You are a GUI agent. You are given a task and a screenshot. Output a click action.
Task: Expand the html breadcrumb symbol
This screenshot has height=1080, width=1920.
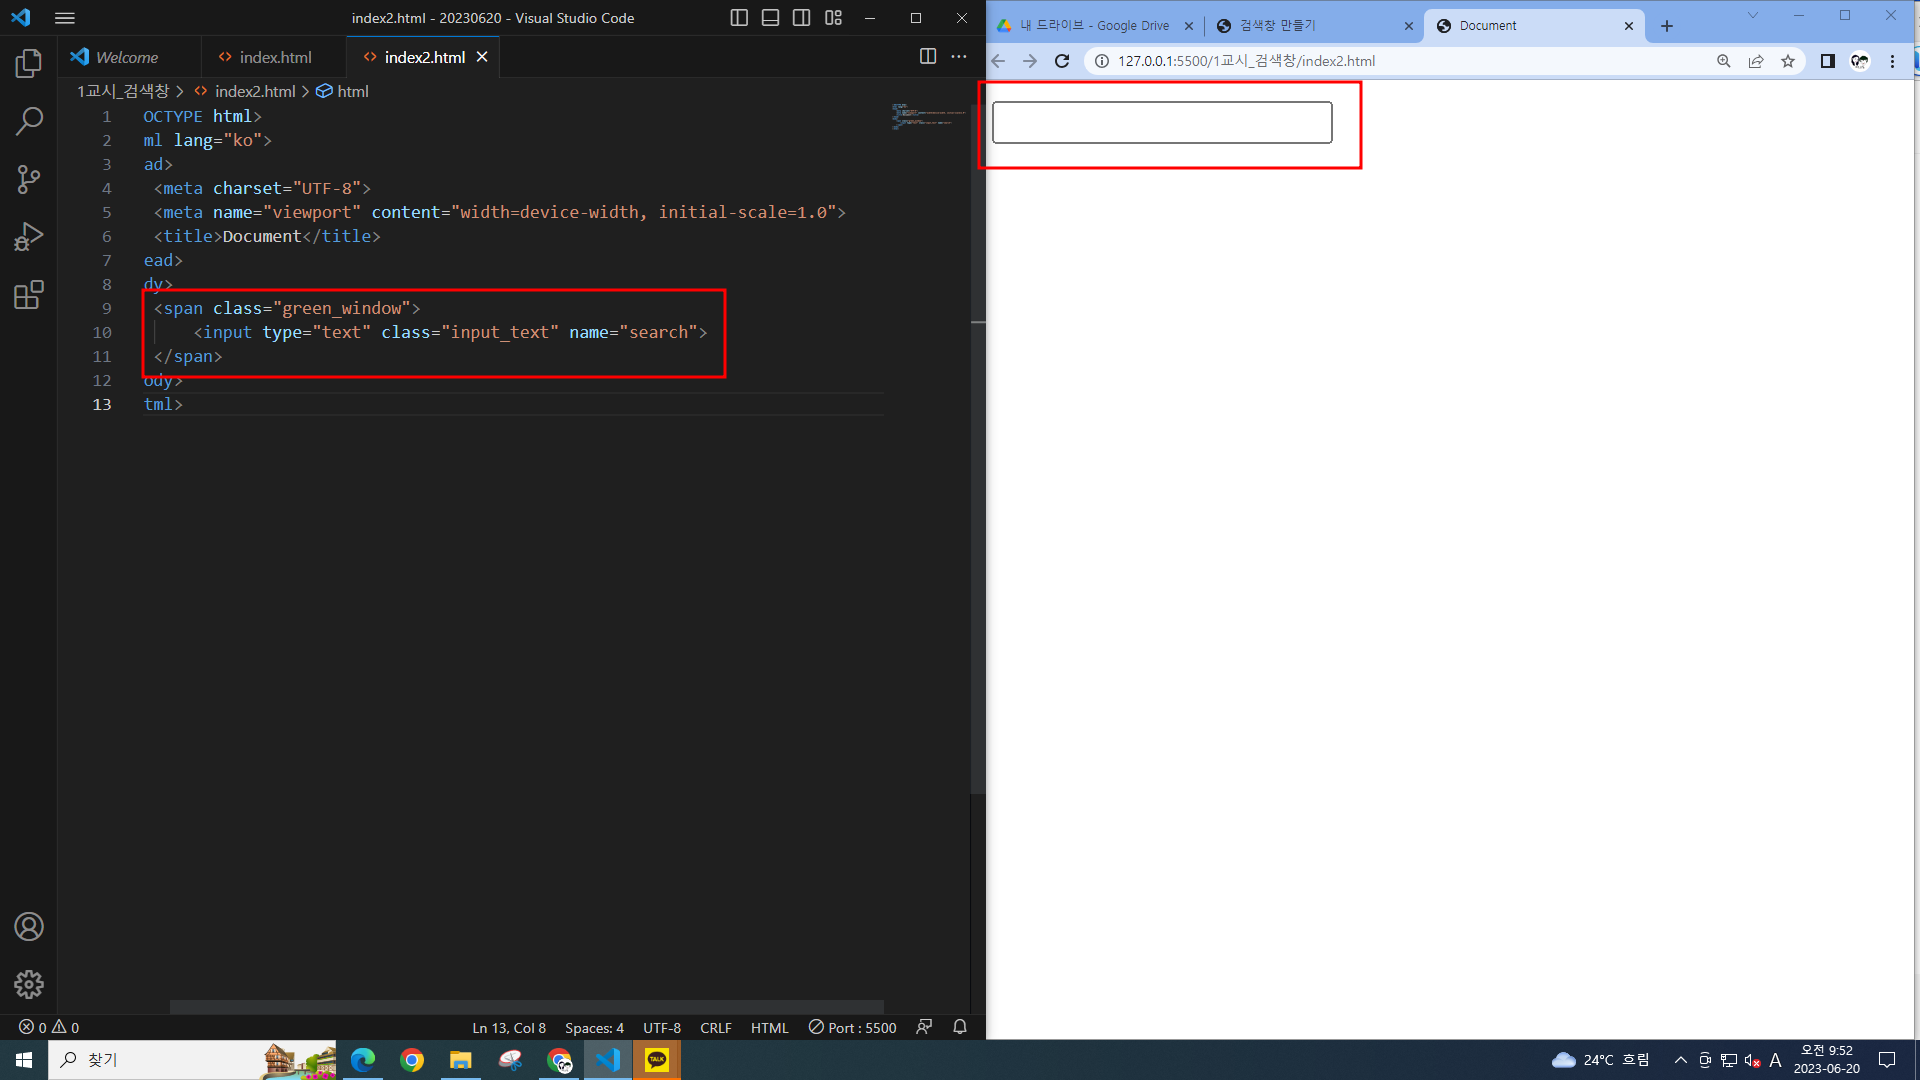(x=352, y=91)
